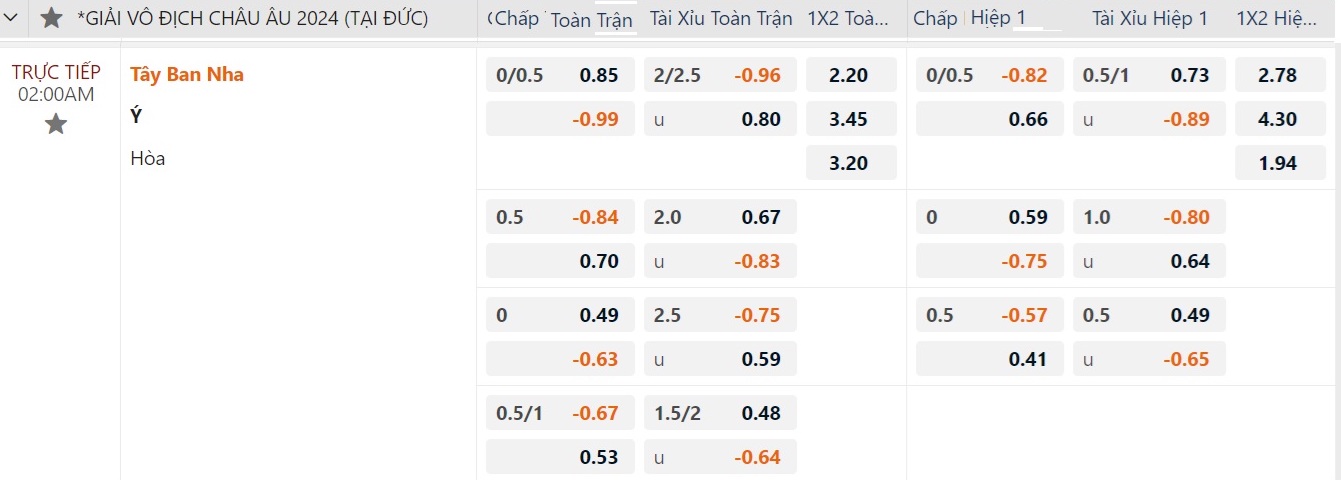
Task: Click first-half over 0.5/1 odds 0.73
Action: pyautogui.click(x=1149, y=75)
